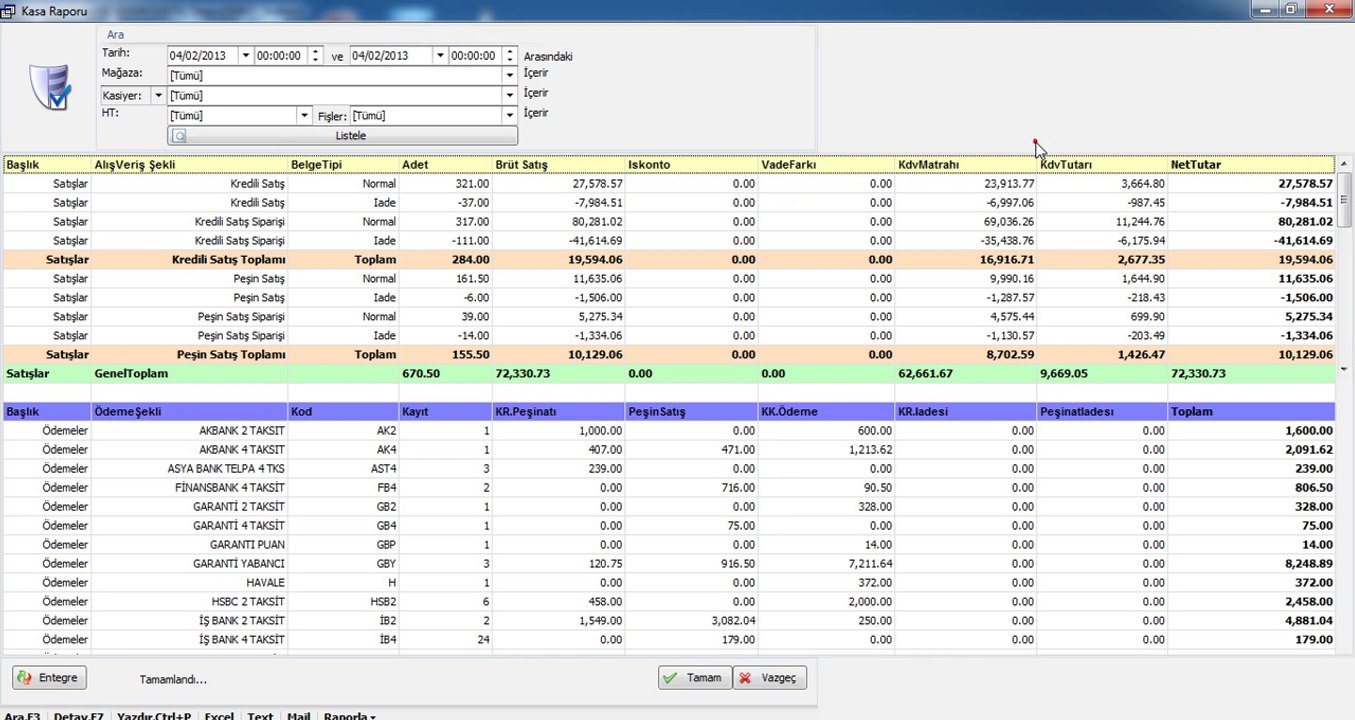Click the PeşinSatış column header

[x=691, y=411]
